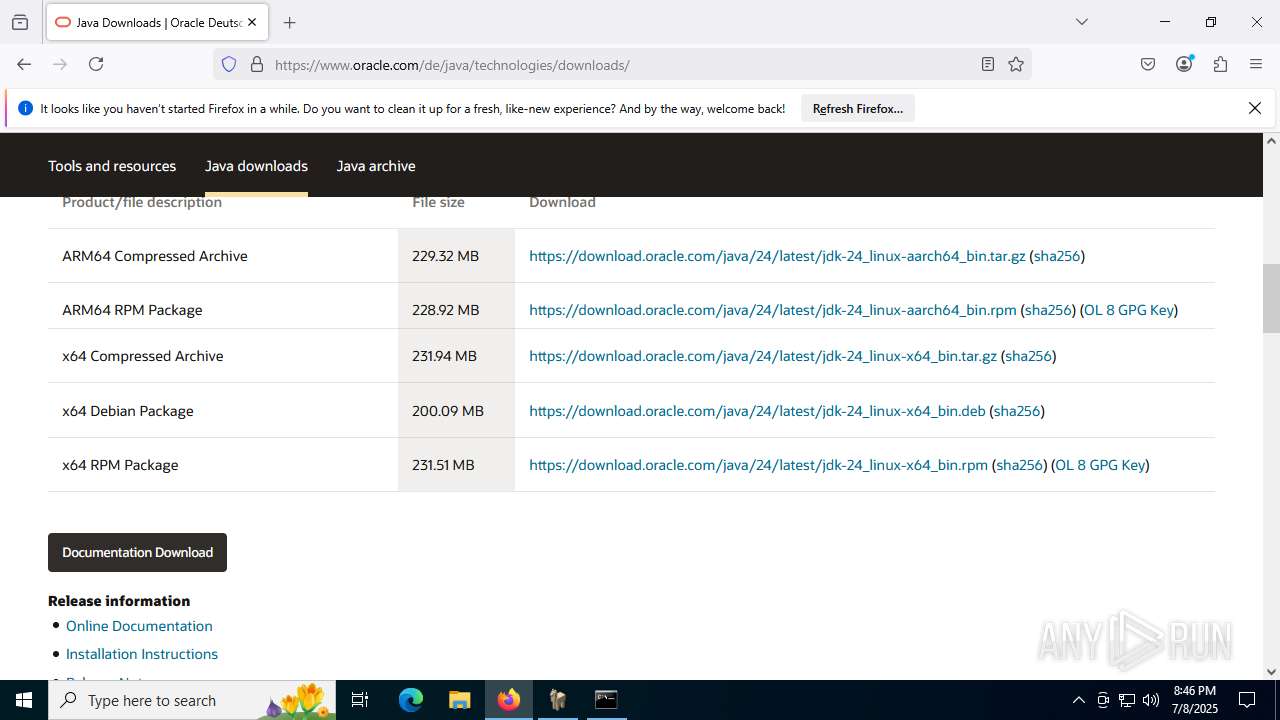Launch Microsoft Edge from taskbar

411,700
